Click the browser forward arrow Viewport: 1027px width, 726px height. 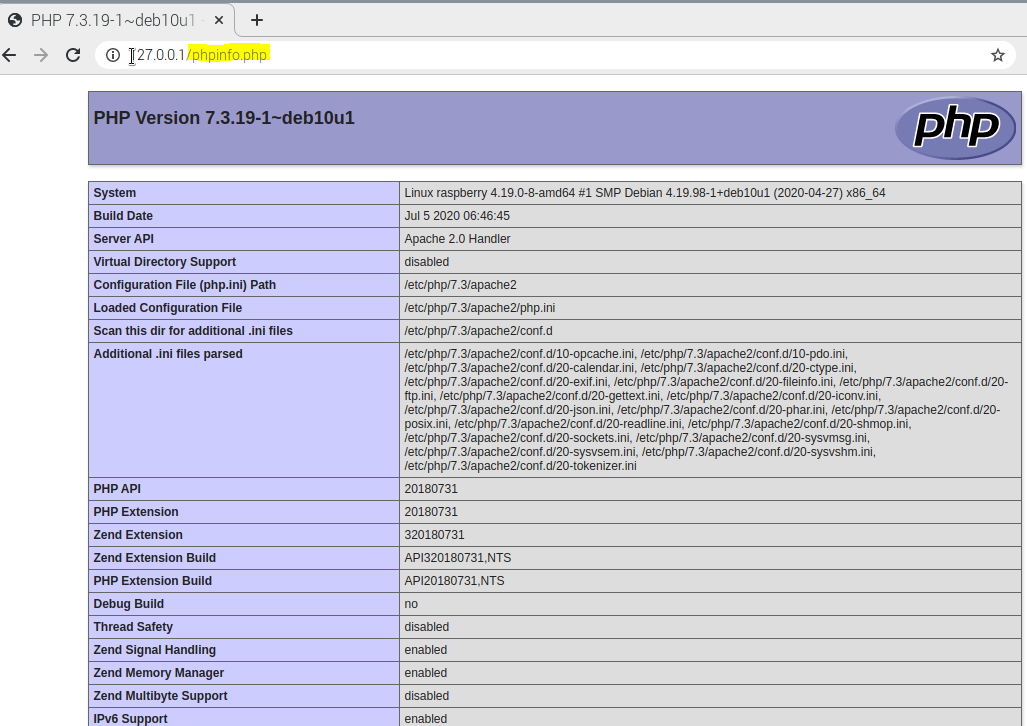click(41, 55)
